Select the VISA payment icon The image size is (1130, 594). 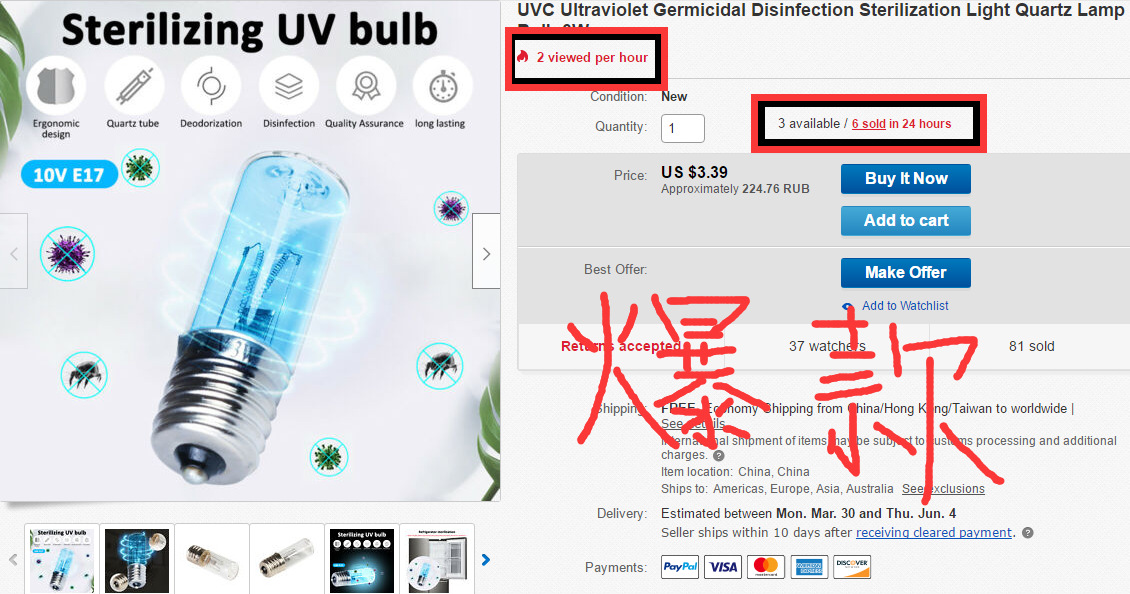tap(723, 567)
